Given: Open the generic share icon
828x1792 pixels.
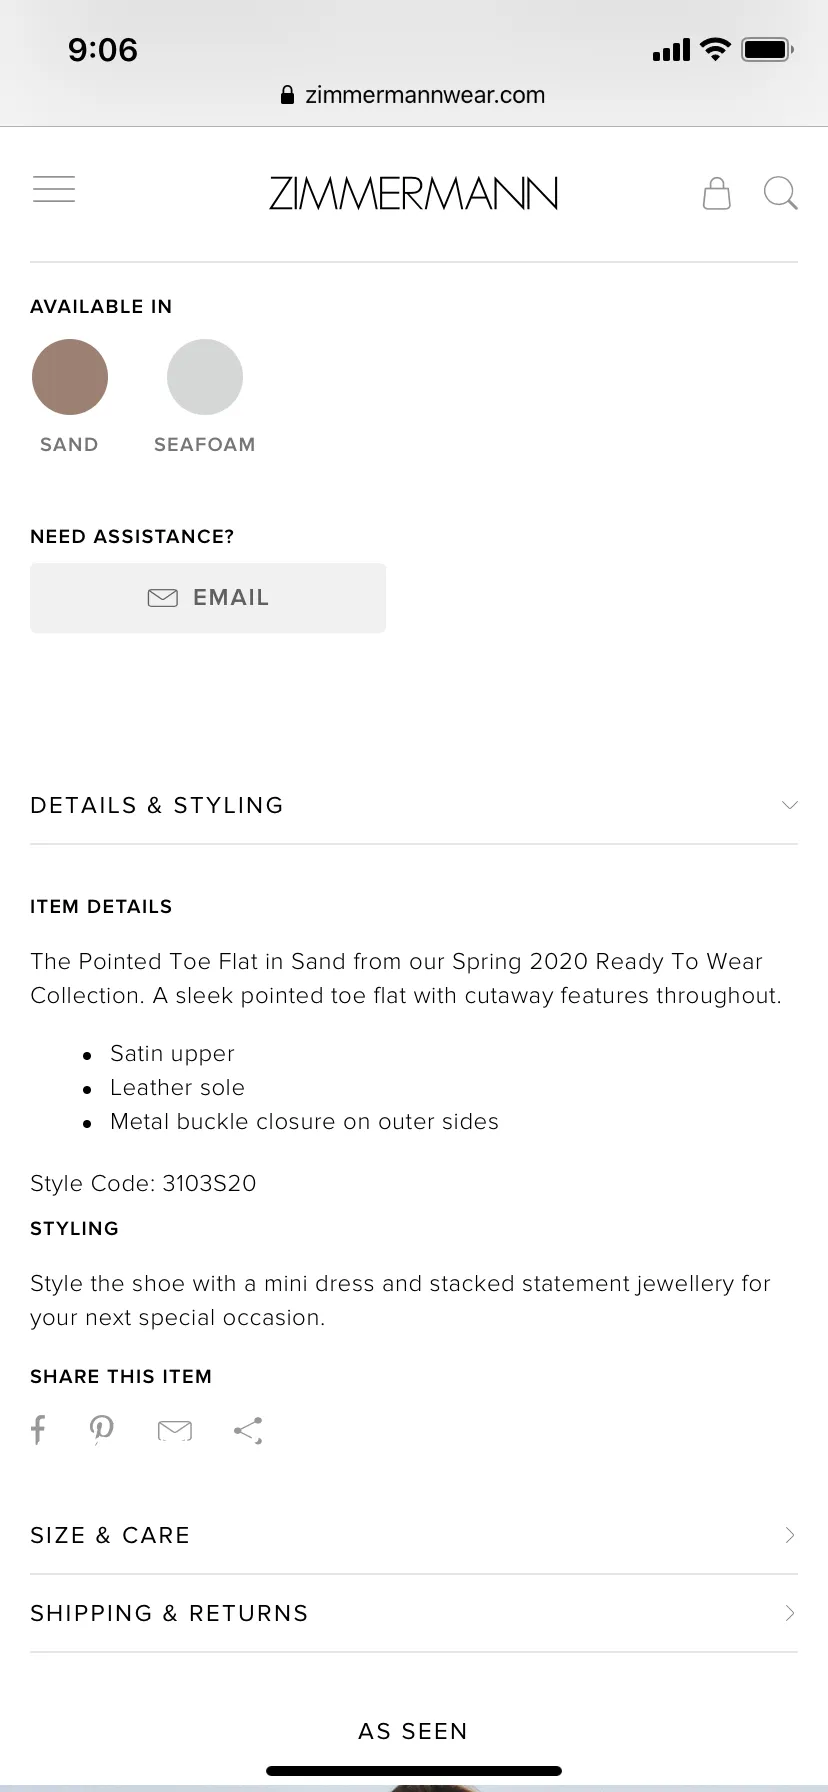Looking at the screenshot, I should pyautogui.click(x=248, y=1431).
